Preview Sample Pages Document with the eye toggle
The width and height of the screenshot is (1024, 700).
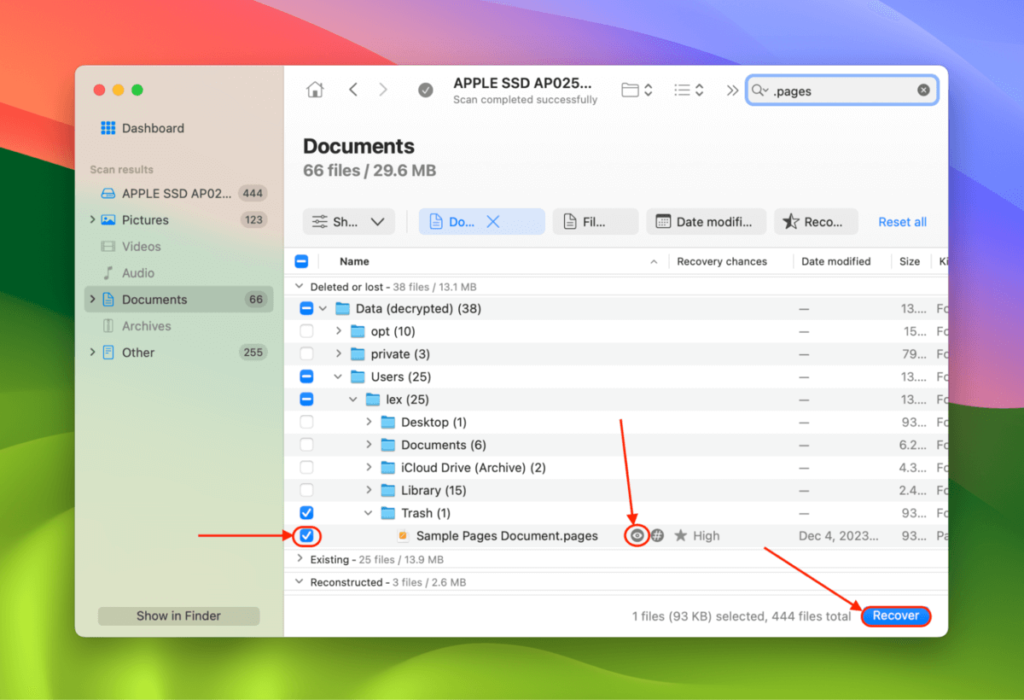637,535
